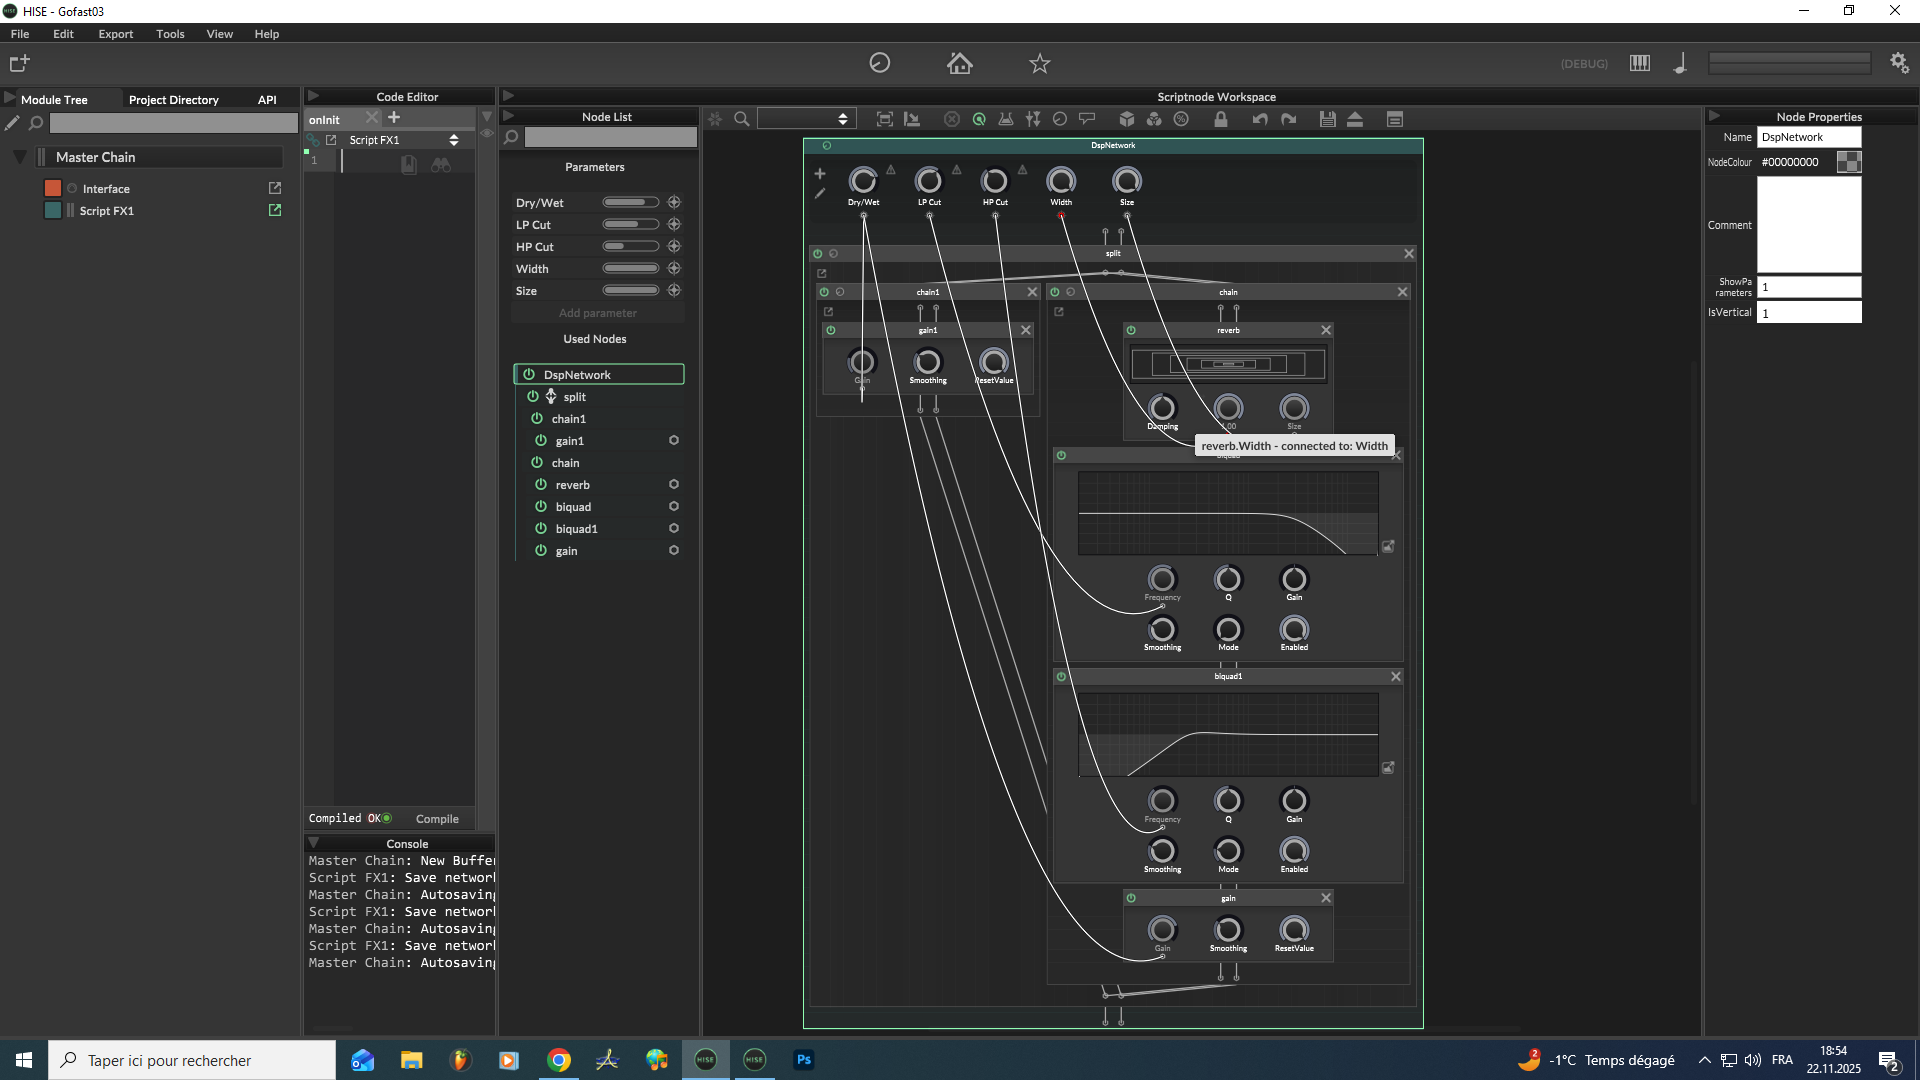This screenshot has height=1080, width=1920.
Task: Click the floppy-disk save icon in workspace toolbar
Action: click(1327, 119)
